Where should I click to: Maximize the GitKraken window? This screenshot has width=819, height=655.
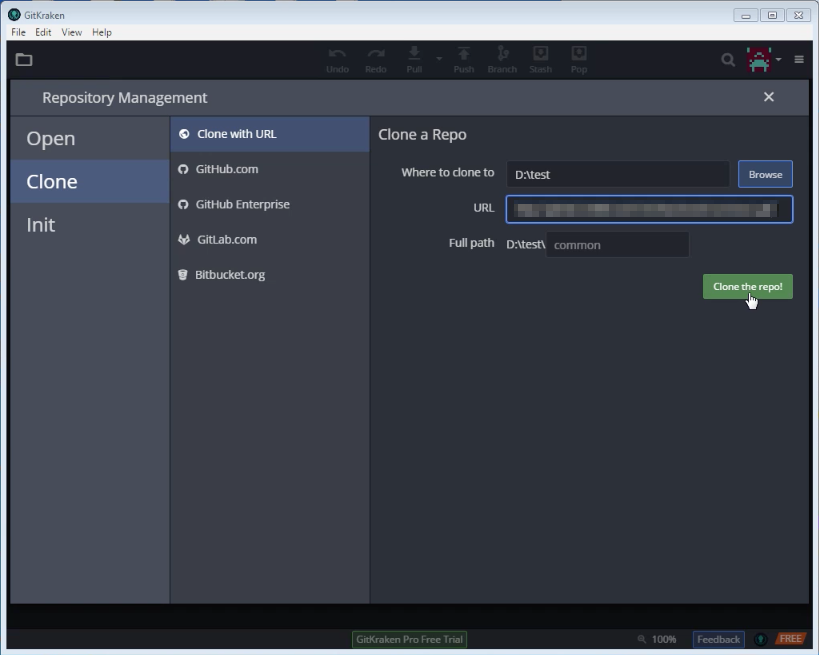pyautogui.click(x=773, y=16)
